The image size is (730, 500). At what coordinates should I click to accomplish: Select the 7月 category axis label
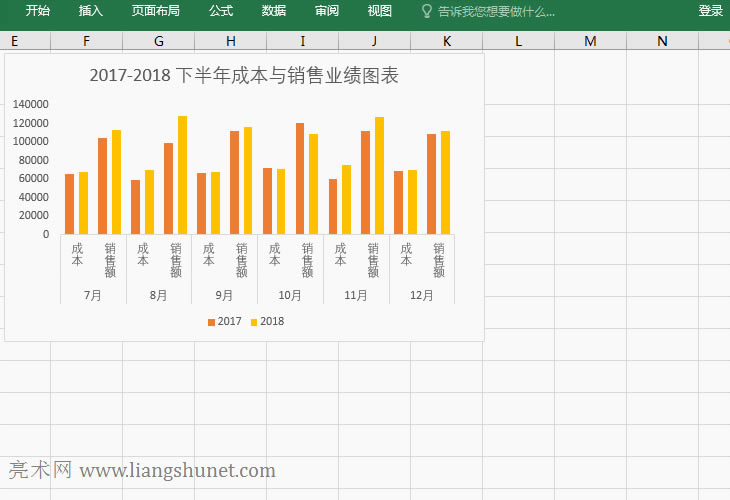93,296
